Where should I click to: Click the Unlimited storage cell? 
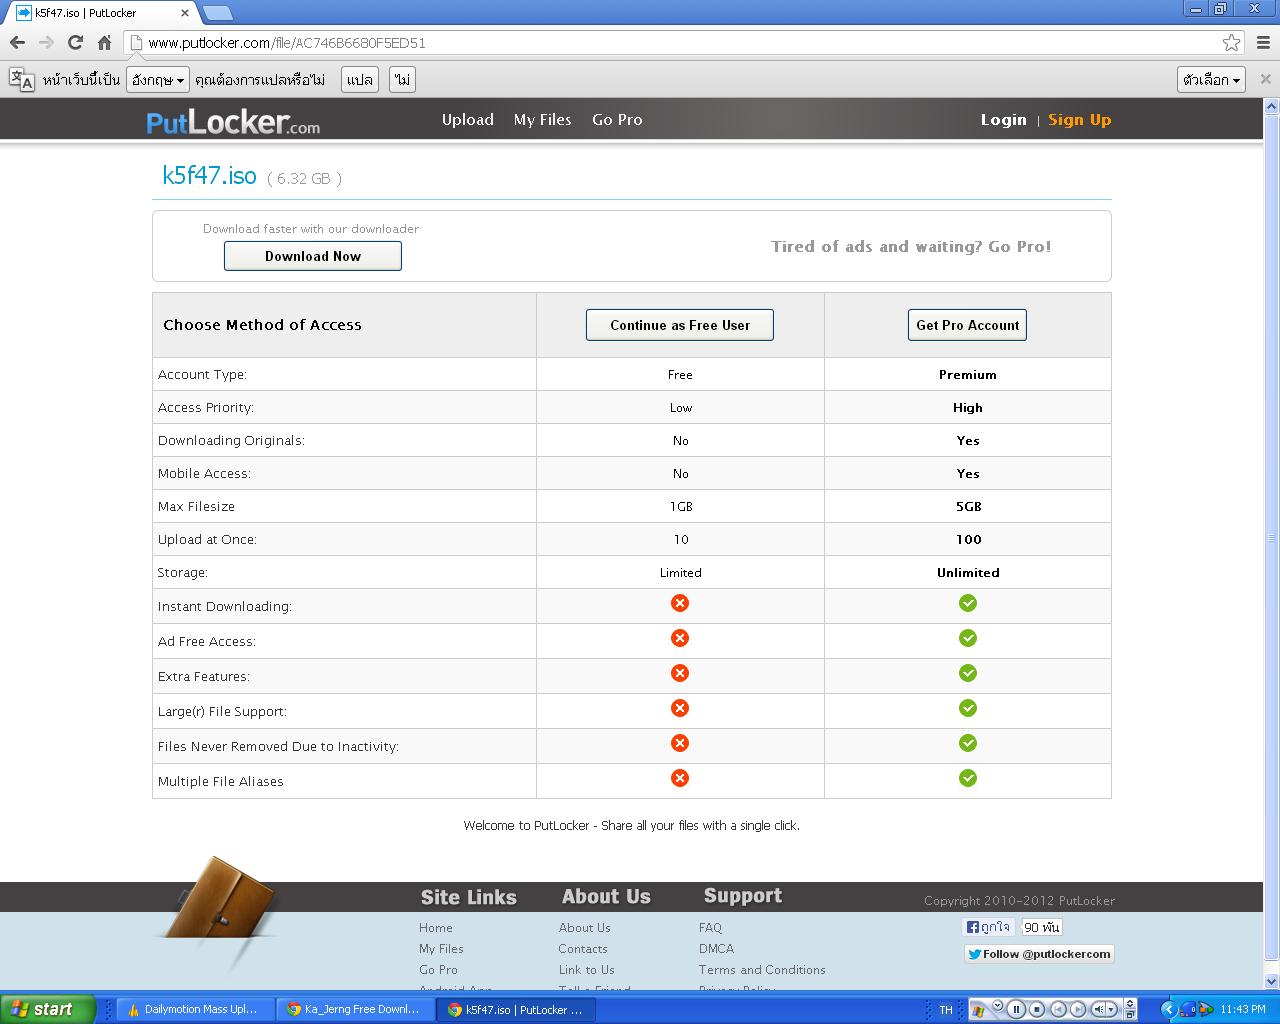point(968,573)
